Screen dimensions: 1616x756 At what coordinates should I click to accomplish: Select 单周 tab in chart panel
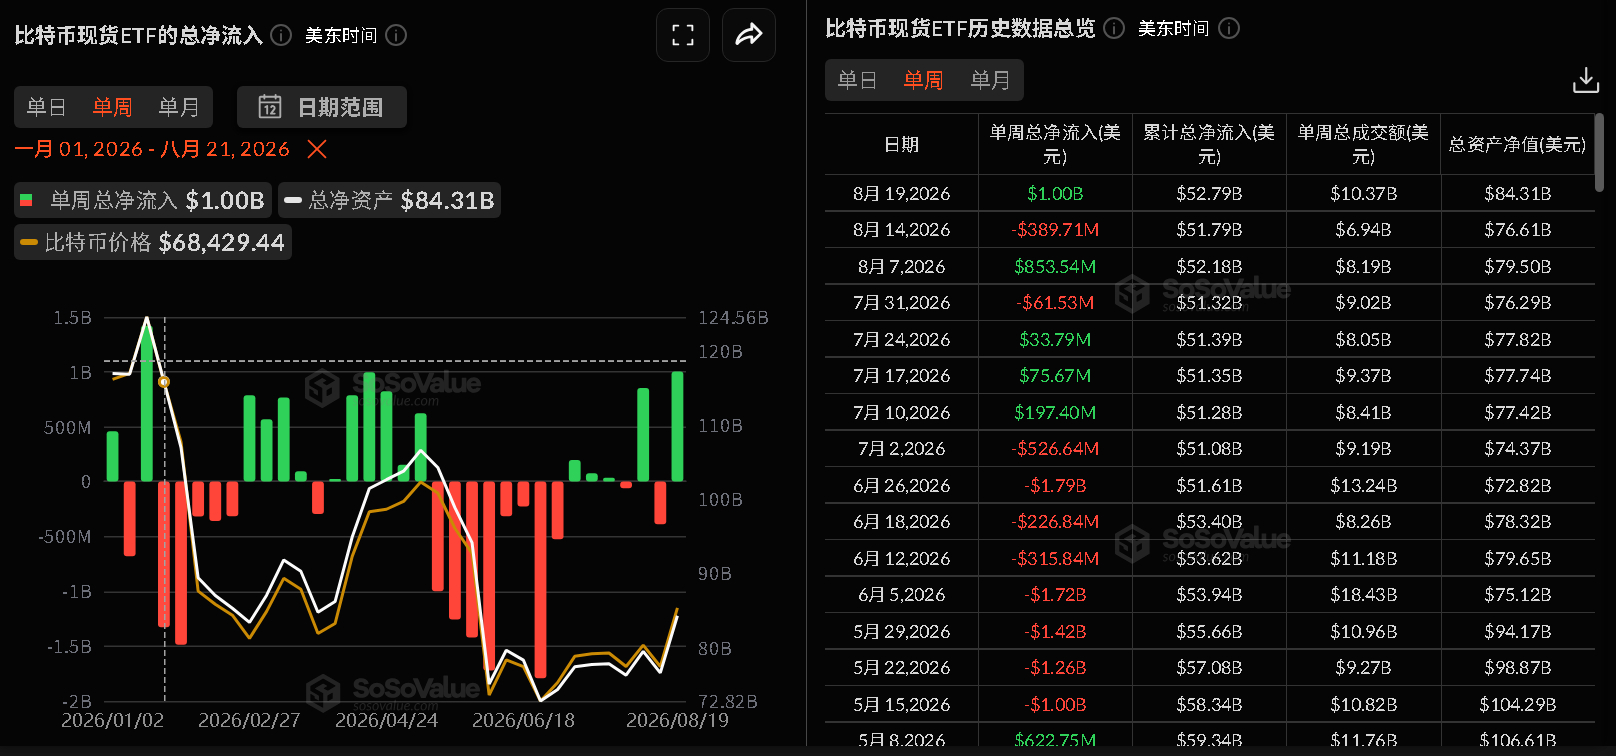[x=112, y=107]
